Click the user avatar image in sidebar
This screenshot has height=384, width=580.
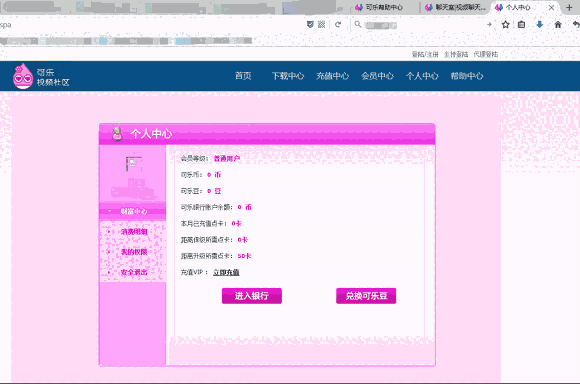[x=134, y=164]
